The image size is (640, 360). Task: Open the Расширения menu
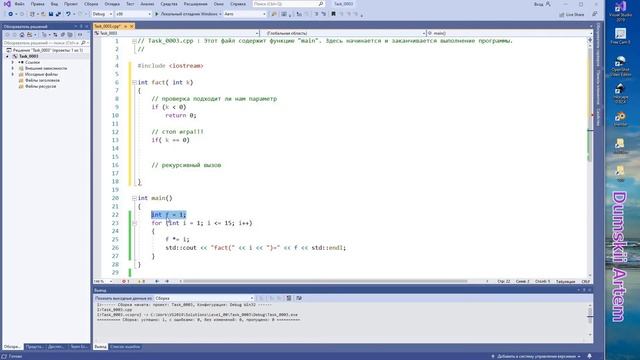196,4
